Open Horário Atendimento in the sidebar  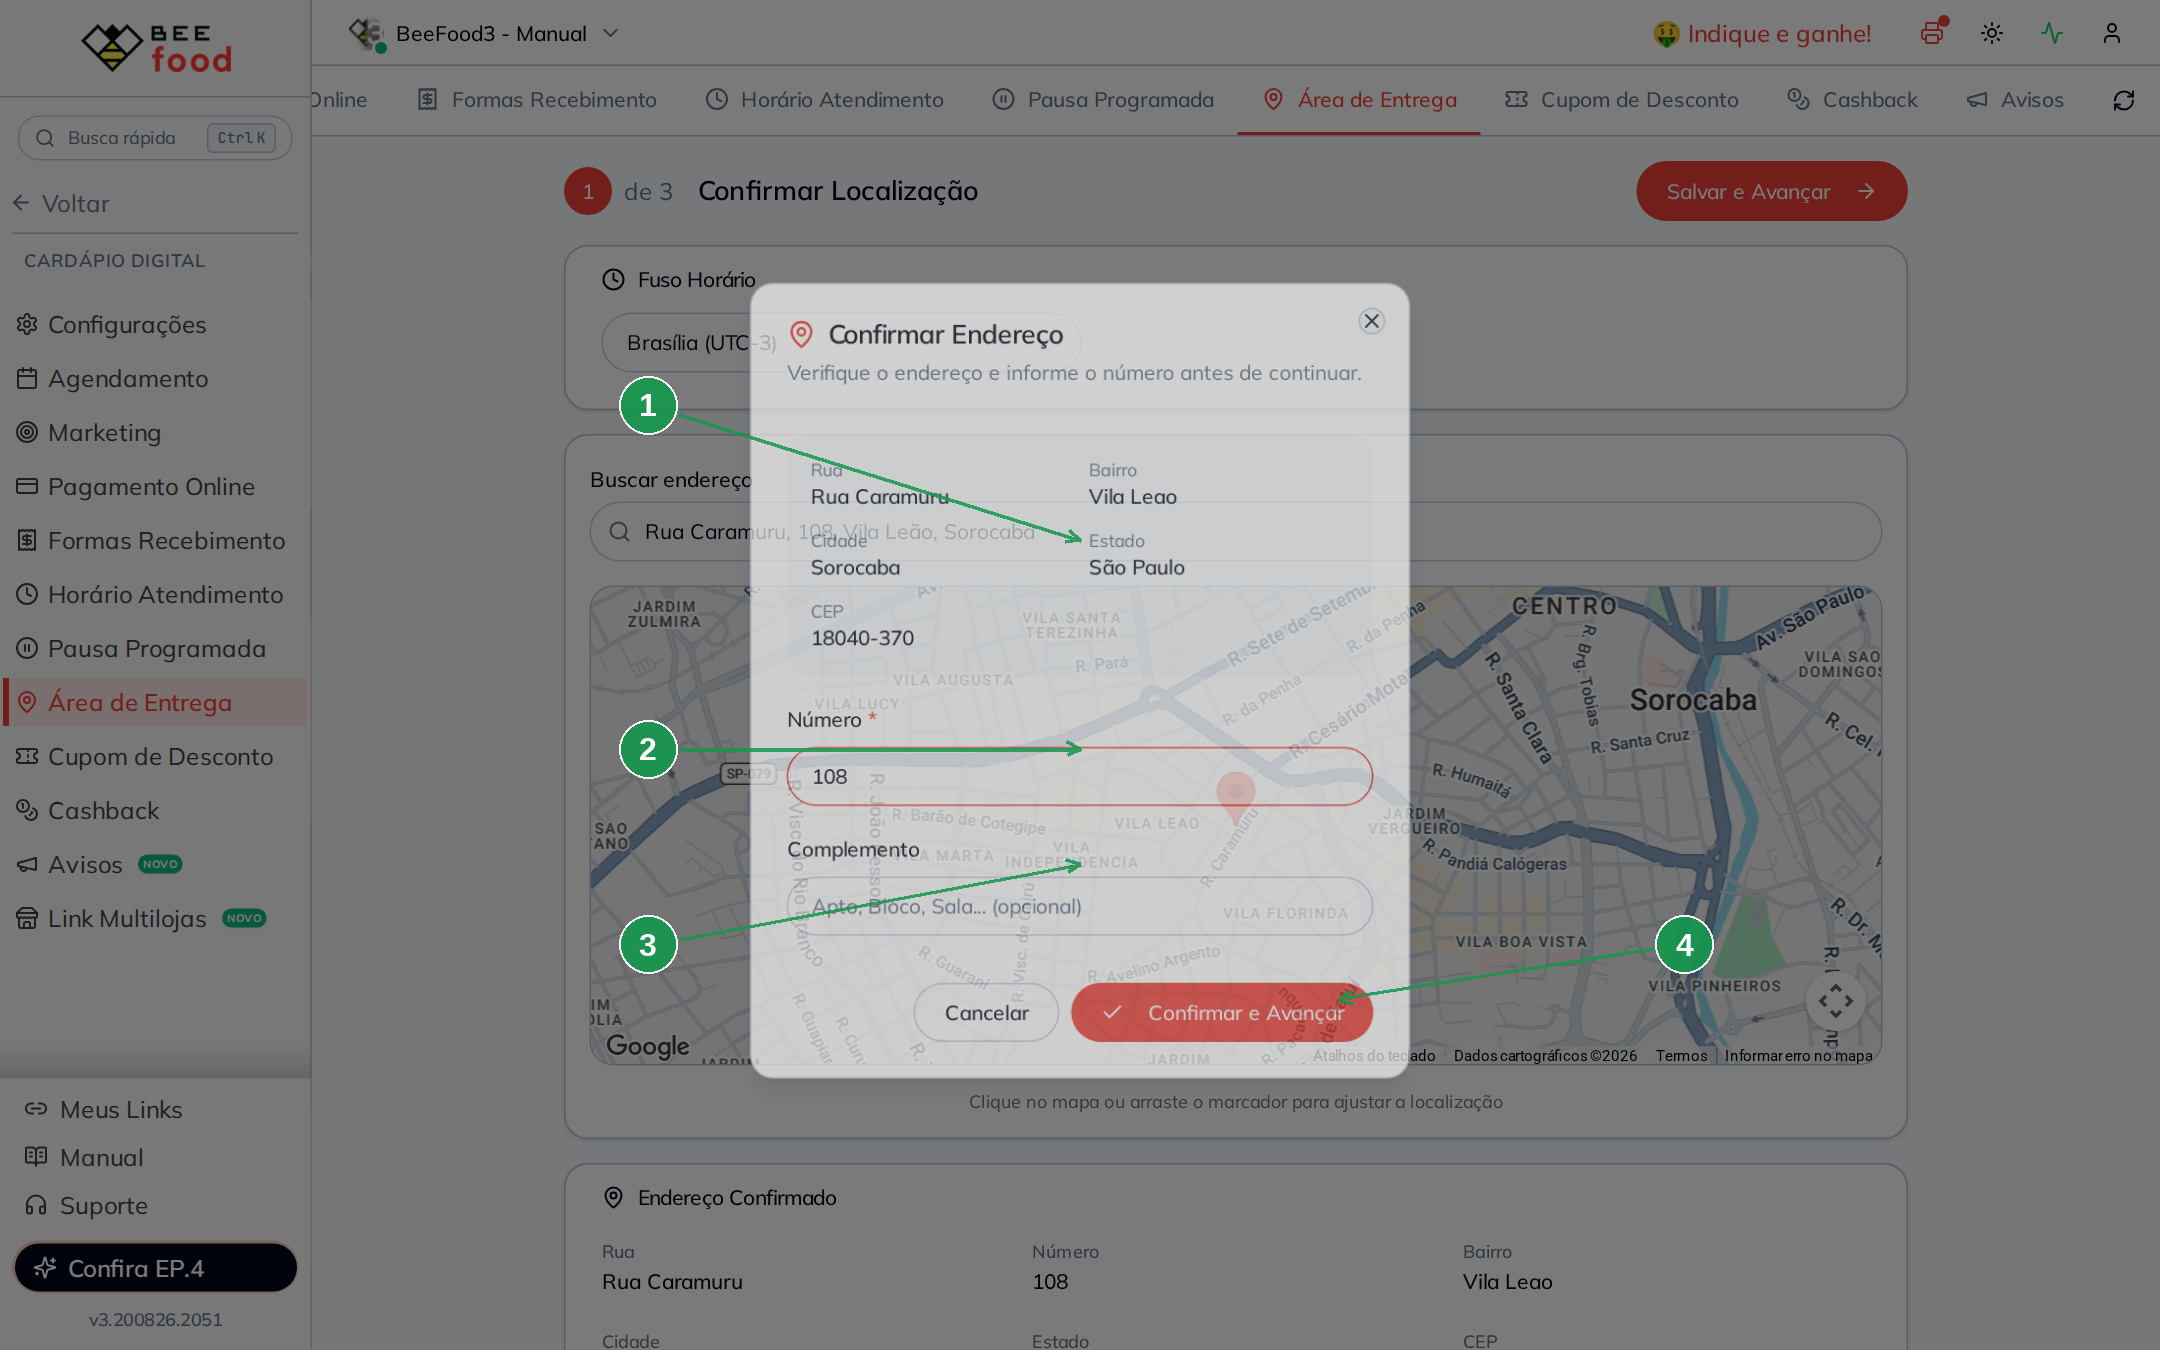155,595
